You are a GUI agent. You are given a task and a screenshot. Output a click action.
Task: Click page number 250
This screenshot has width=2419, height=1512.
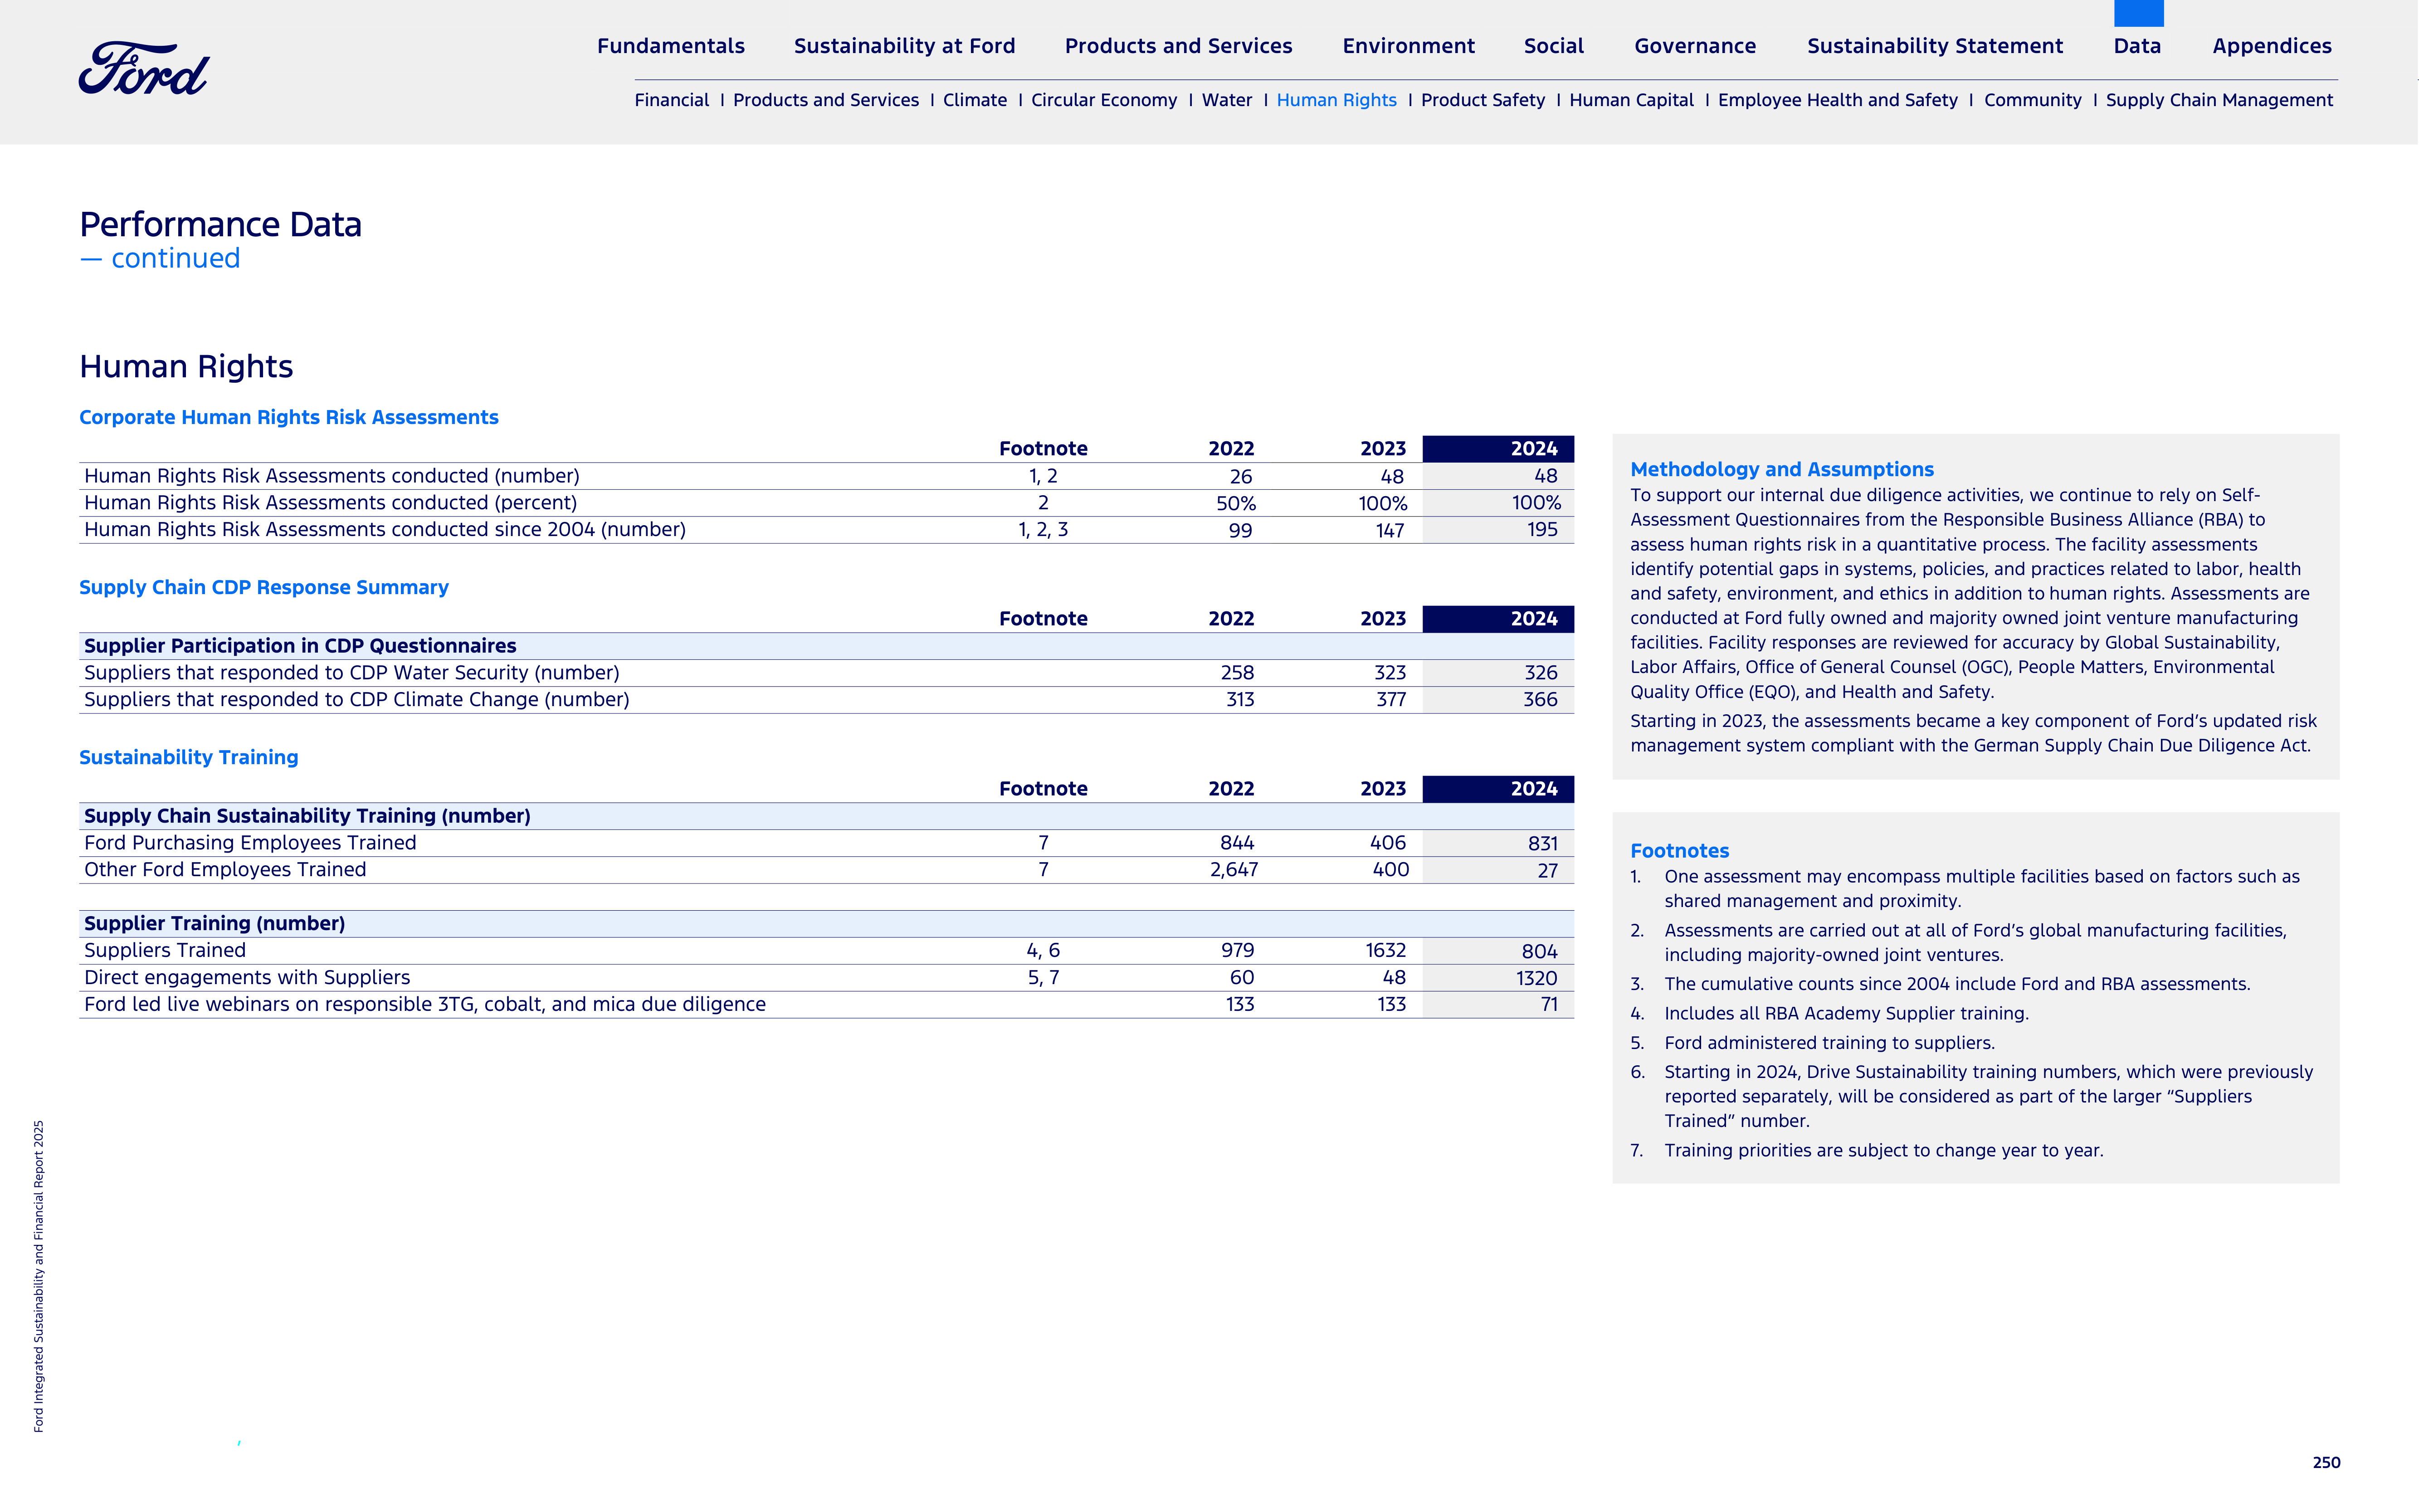click(2326, 1463)
